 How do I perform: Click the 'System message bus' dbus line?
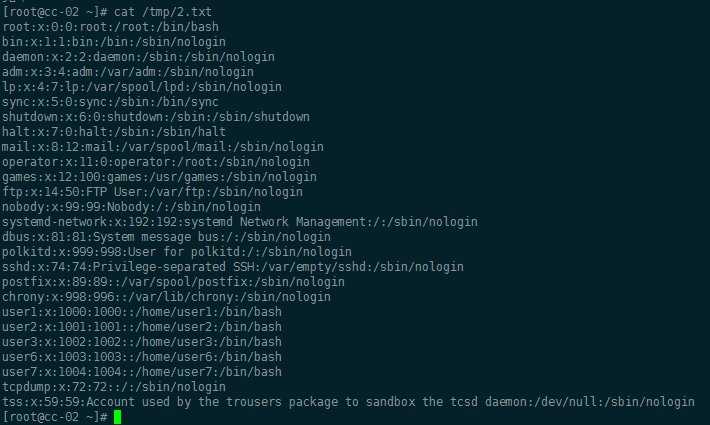[x=141, y=236]
